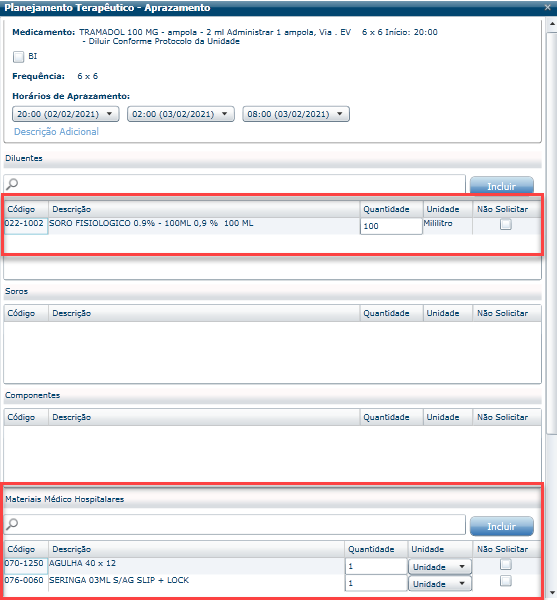Check Não Solicitar for Seringa 03ML
This screenshot has width=557, height=600.
pos(506,581)
